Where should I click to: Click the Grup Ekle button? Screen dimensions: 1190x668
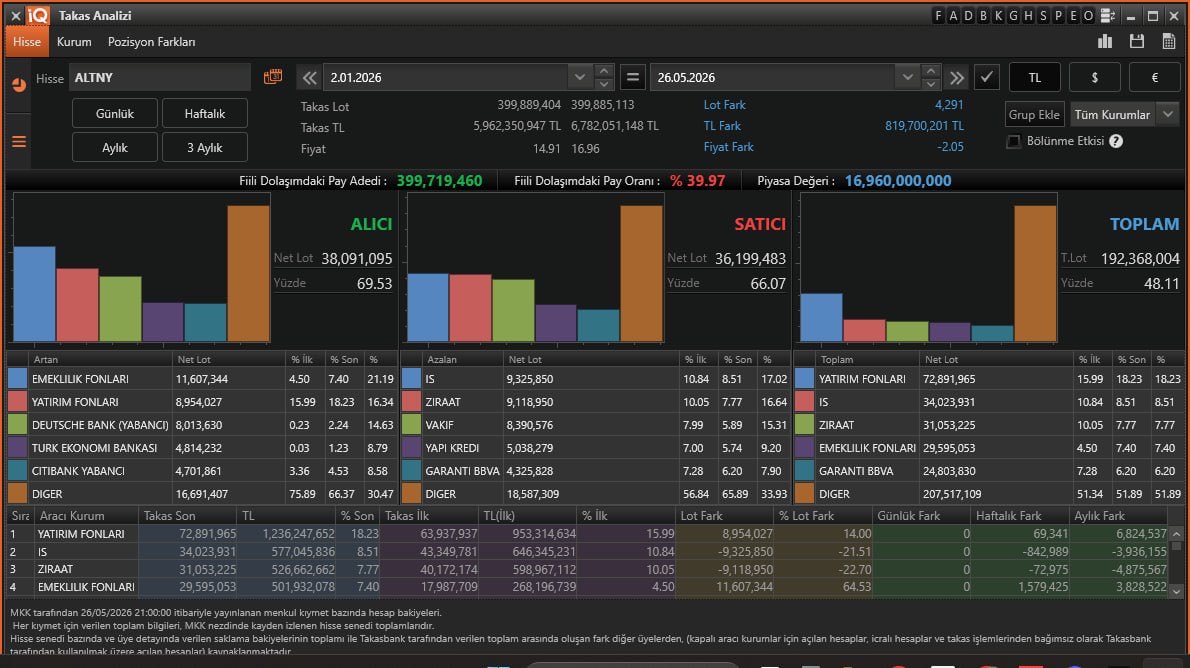point(1034,115)
